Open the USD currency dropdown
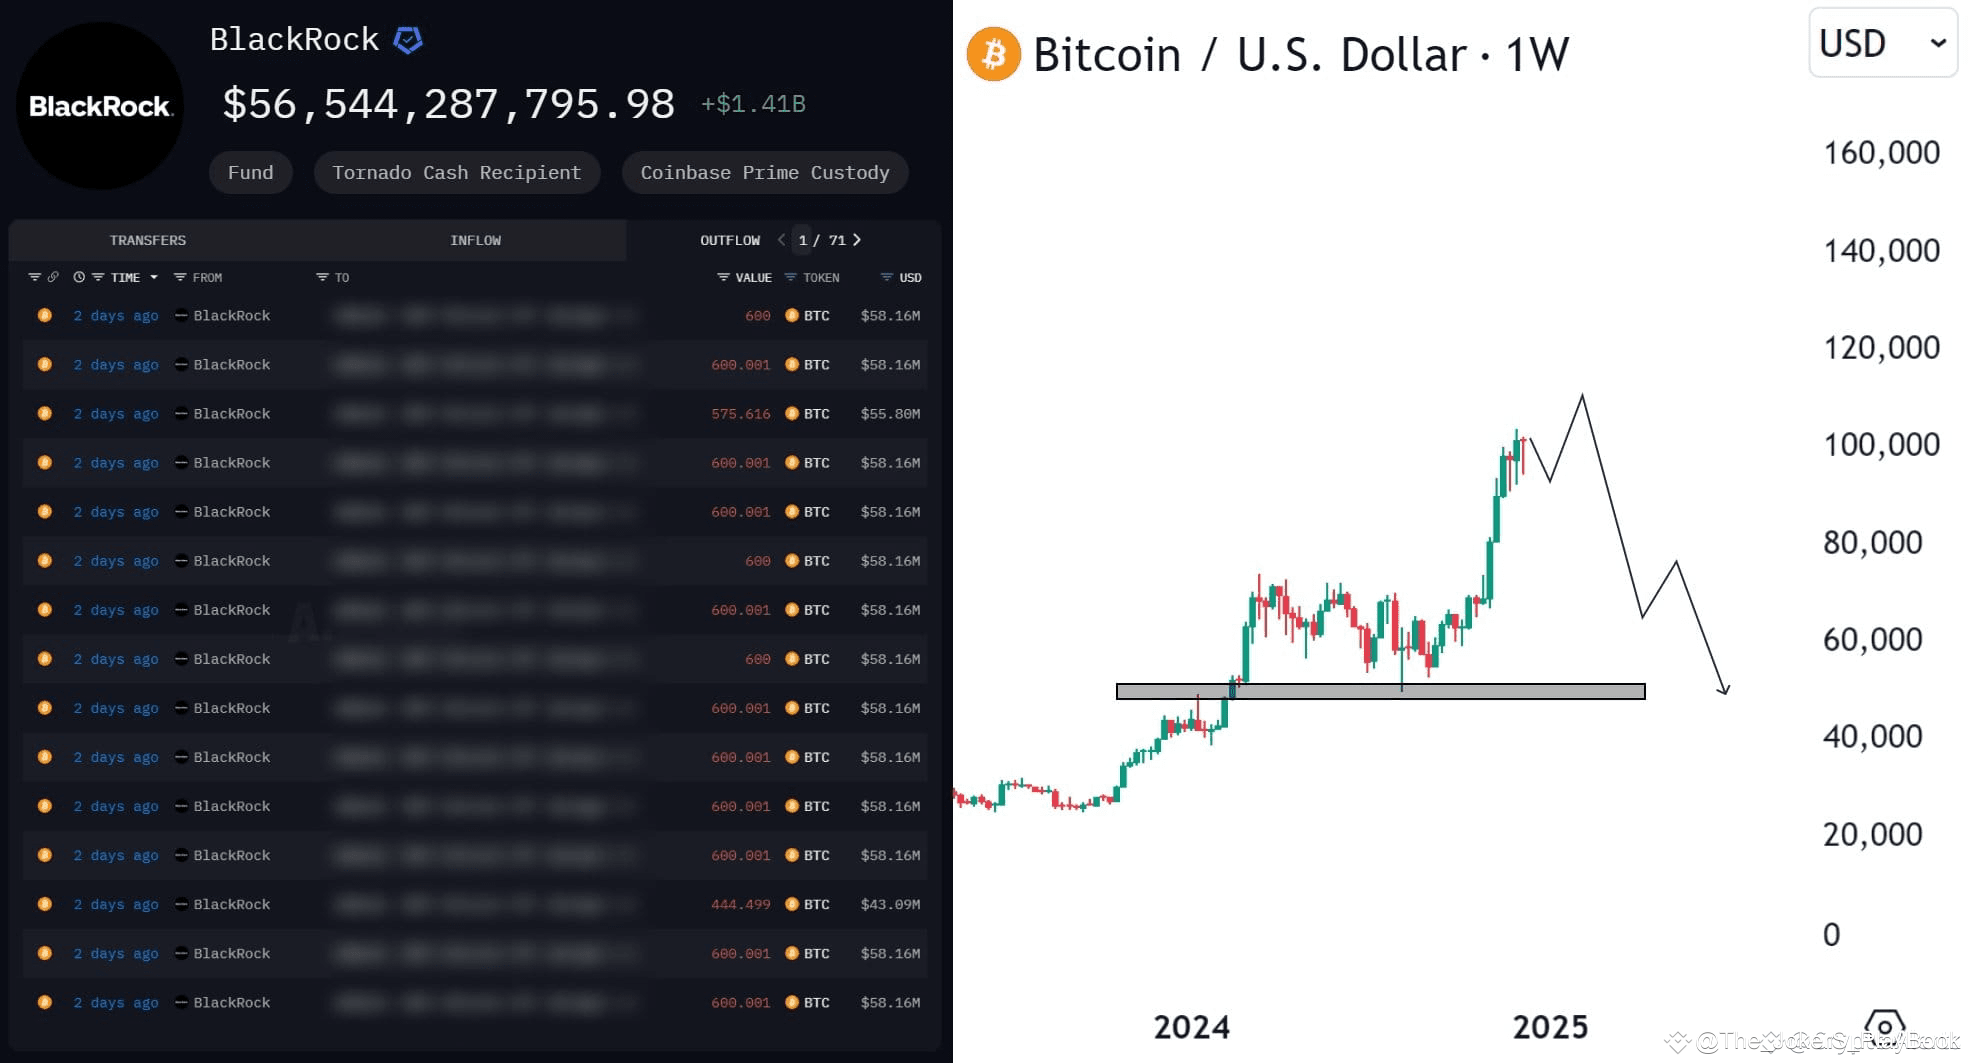The width and height of the screenshot is (1968, 1063). tap(1882, 43)
